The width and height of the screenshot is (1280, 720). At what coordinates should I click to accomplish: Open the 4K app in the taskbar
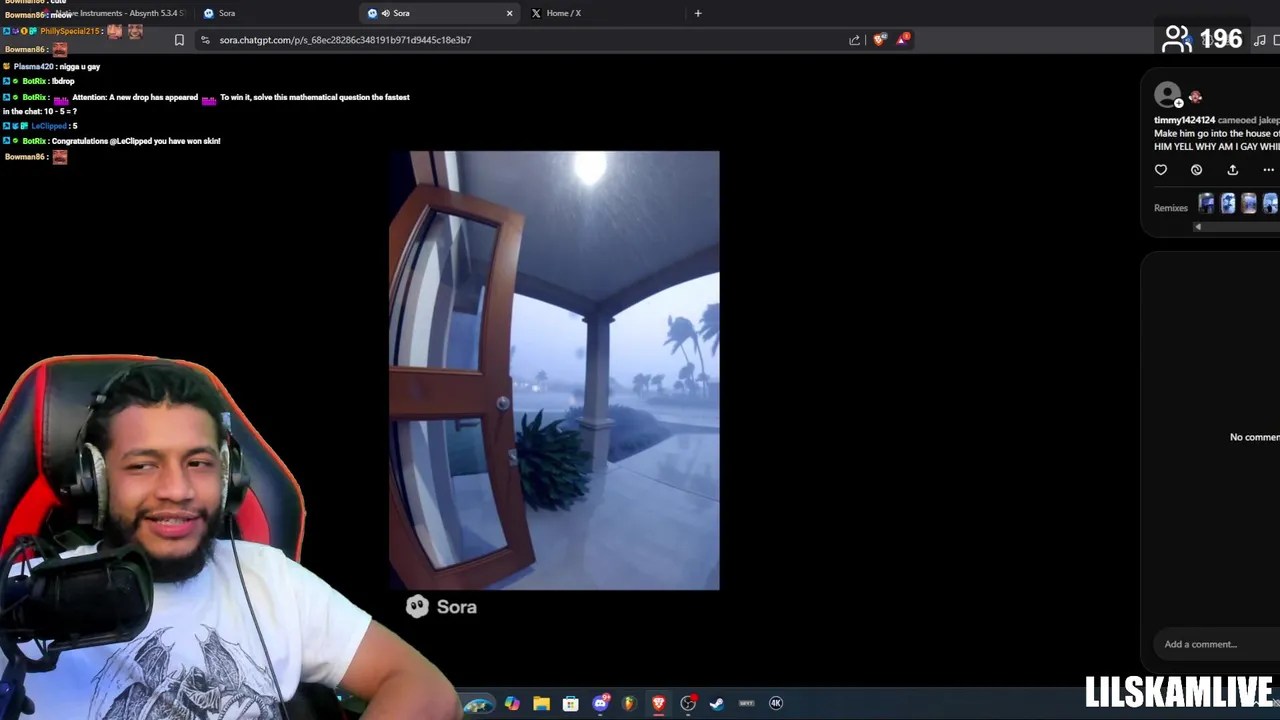point(776,703)
